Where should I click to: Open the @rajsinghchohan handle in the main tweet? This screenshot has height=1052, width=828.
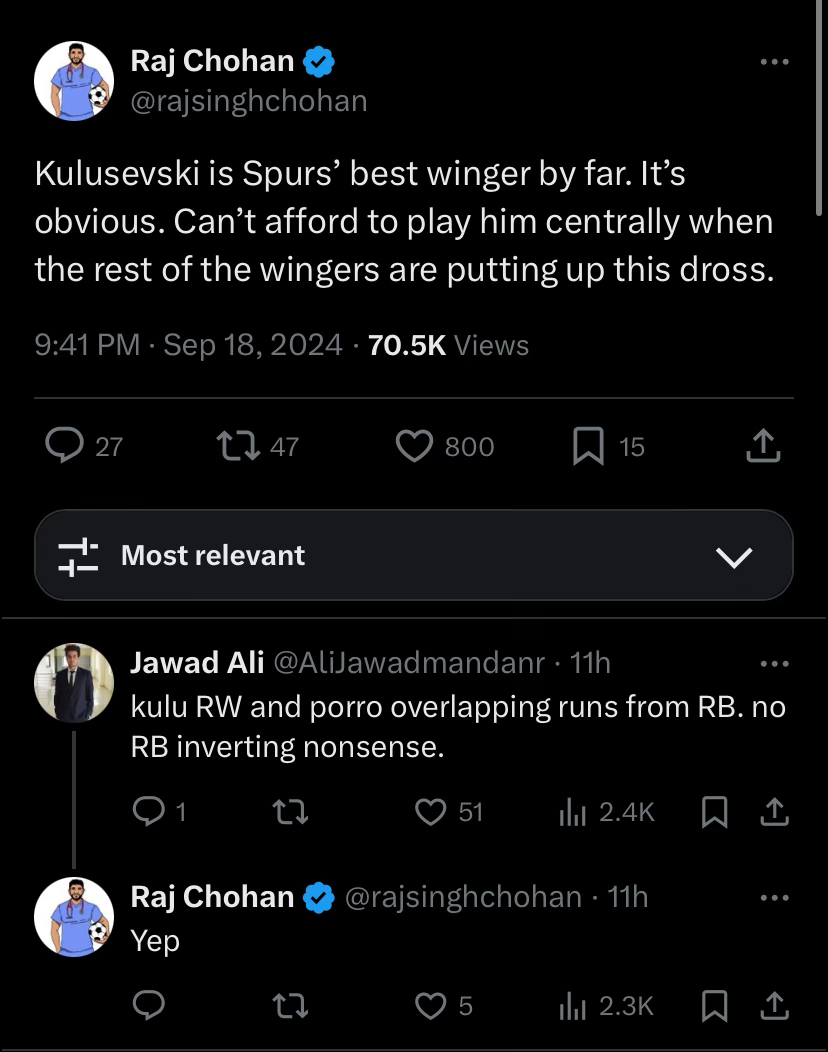coord(249,101)
